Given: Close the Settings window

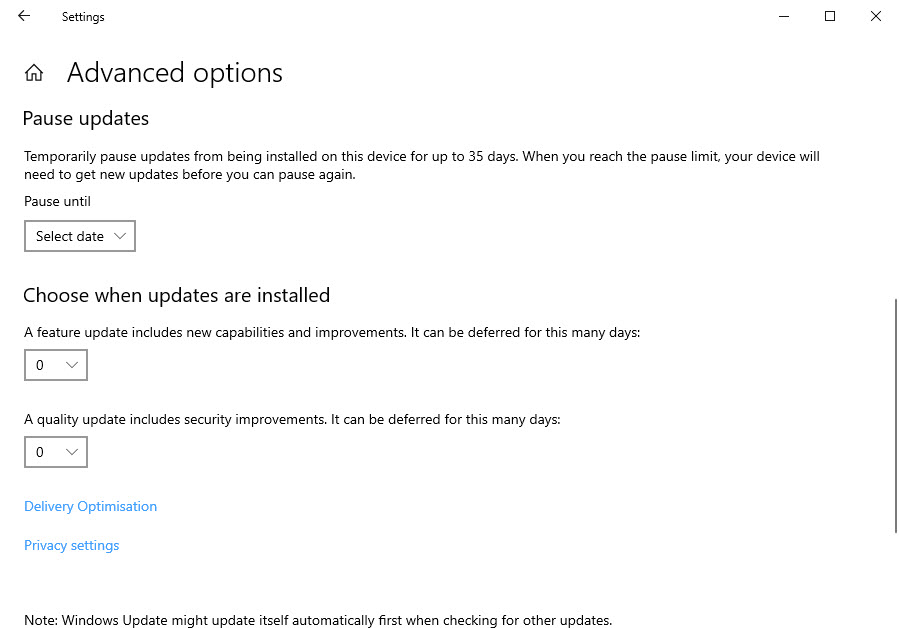Looking at the screenshot, I should pos(875,16).
